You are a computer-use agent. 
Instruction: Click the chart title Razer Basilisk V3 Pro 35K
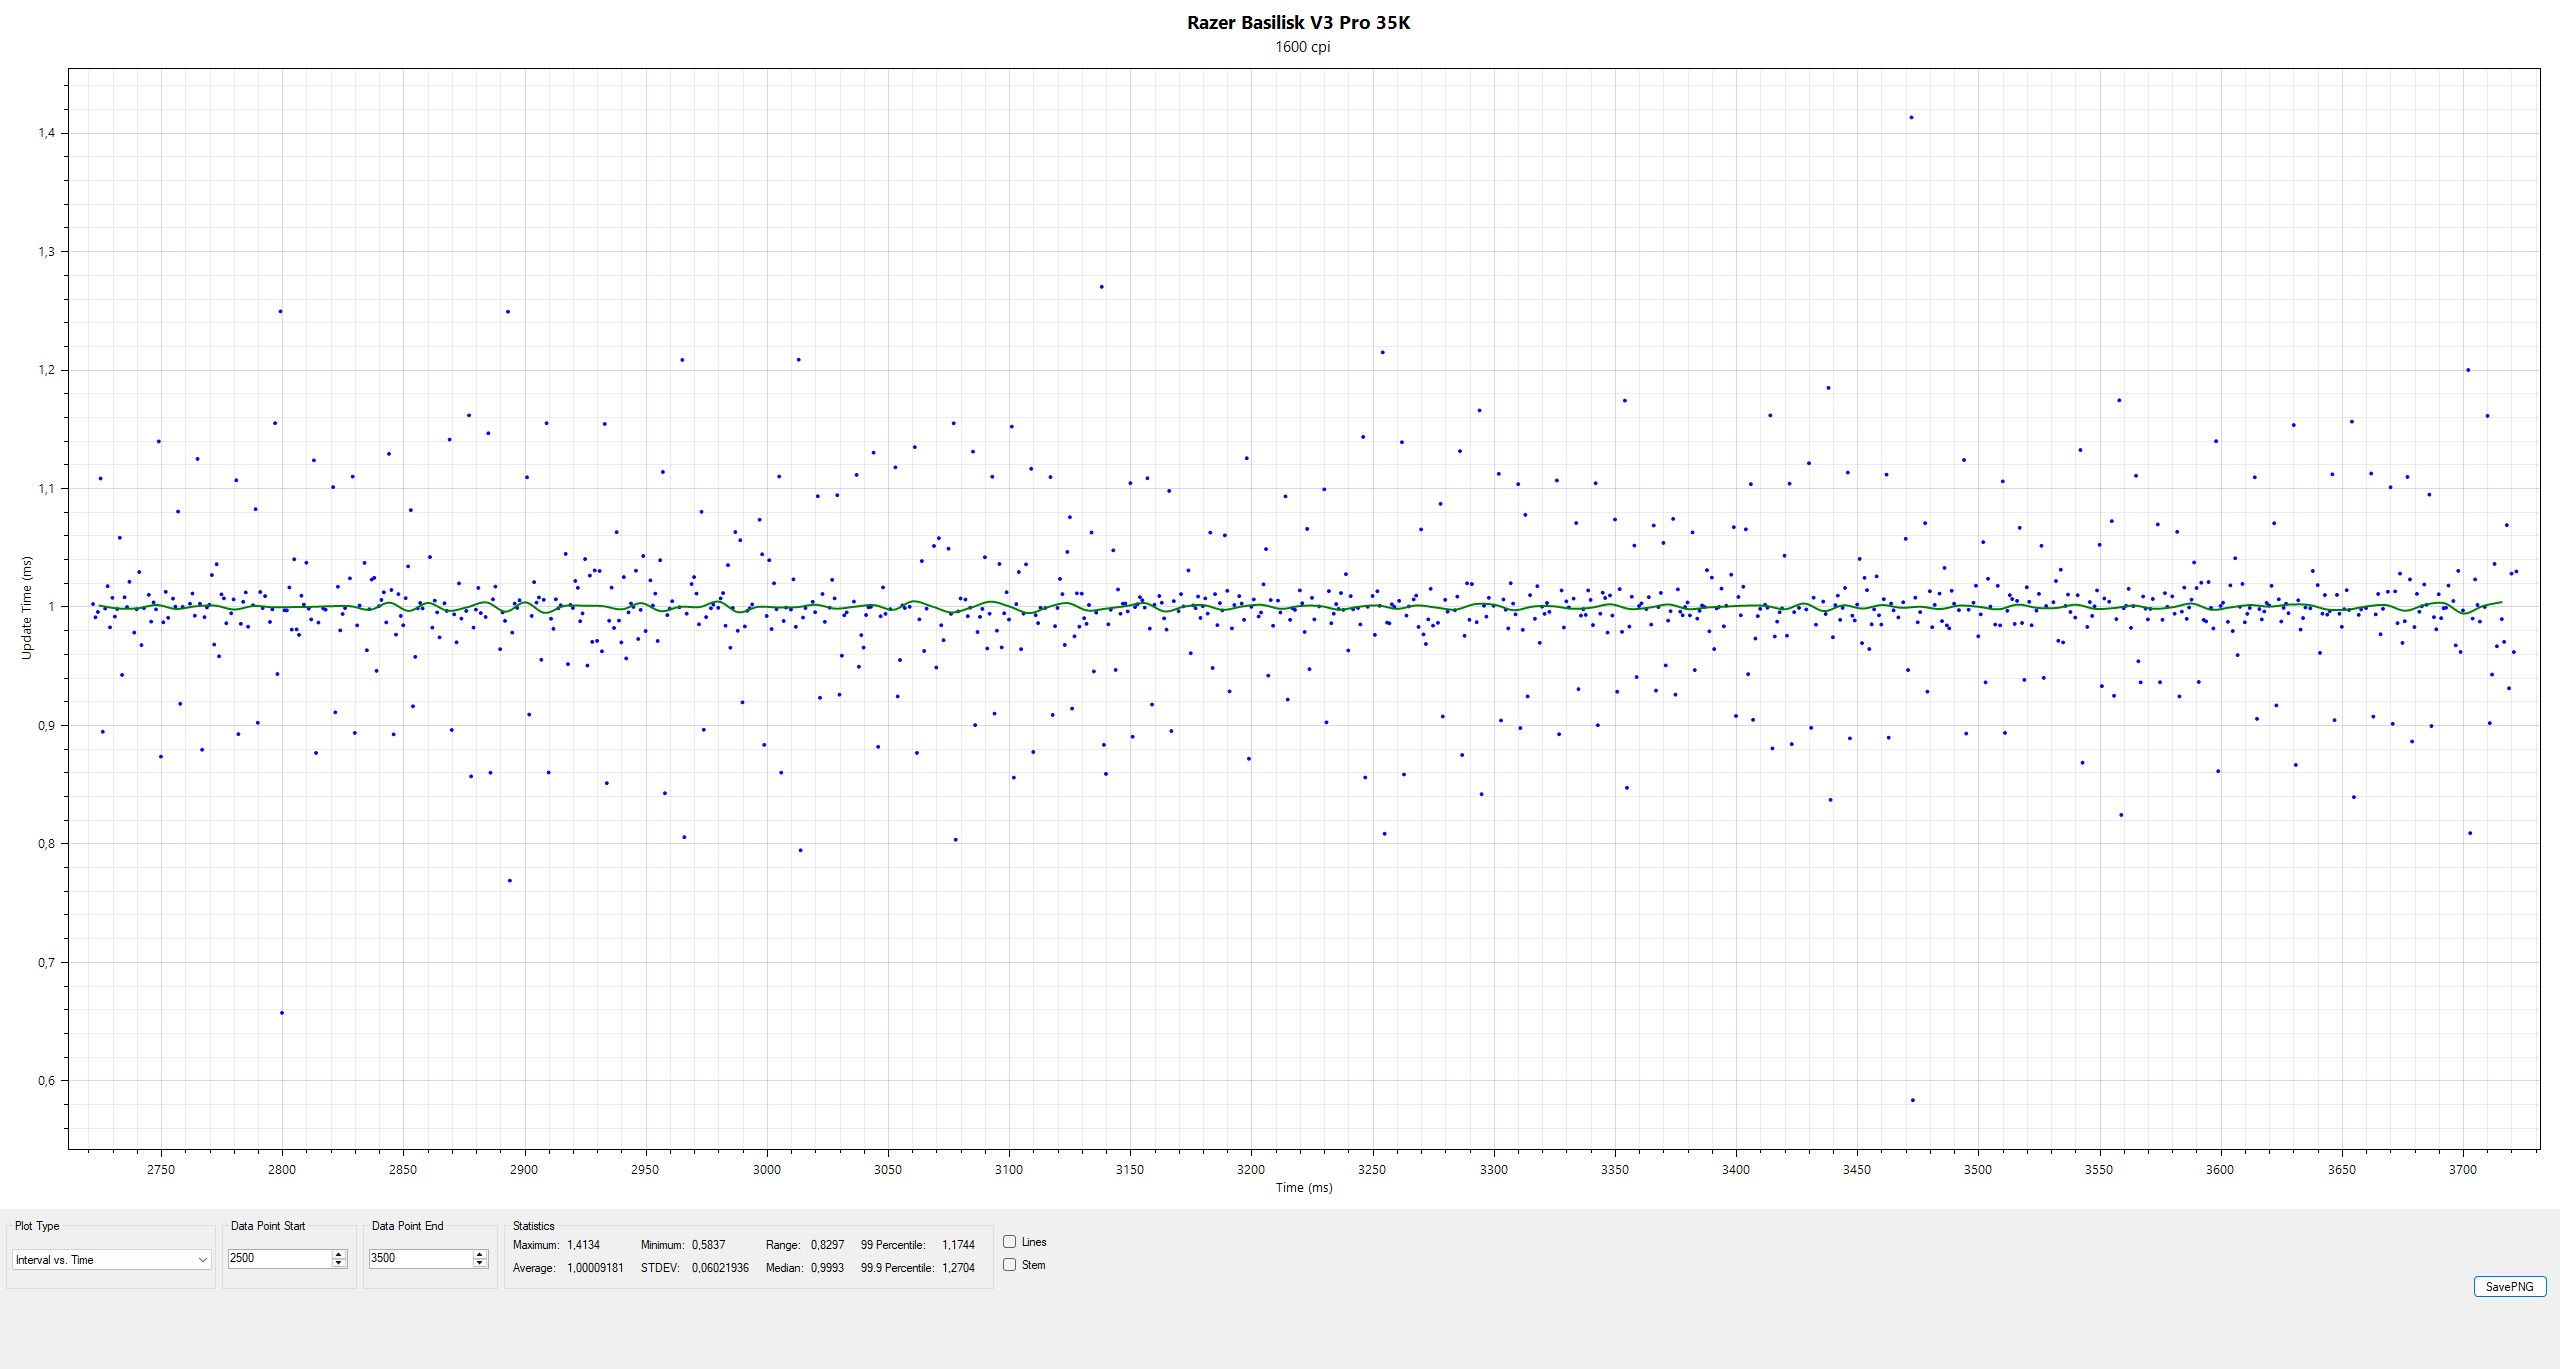1298,22
